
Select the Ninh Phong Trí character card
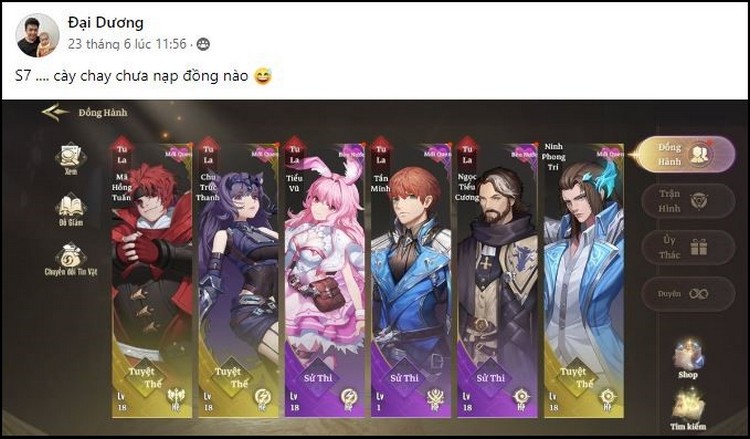(584, 280)
